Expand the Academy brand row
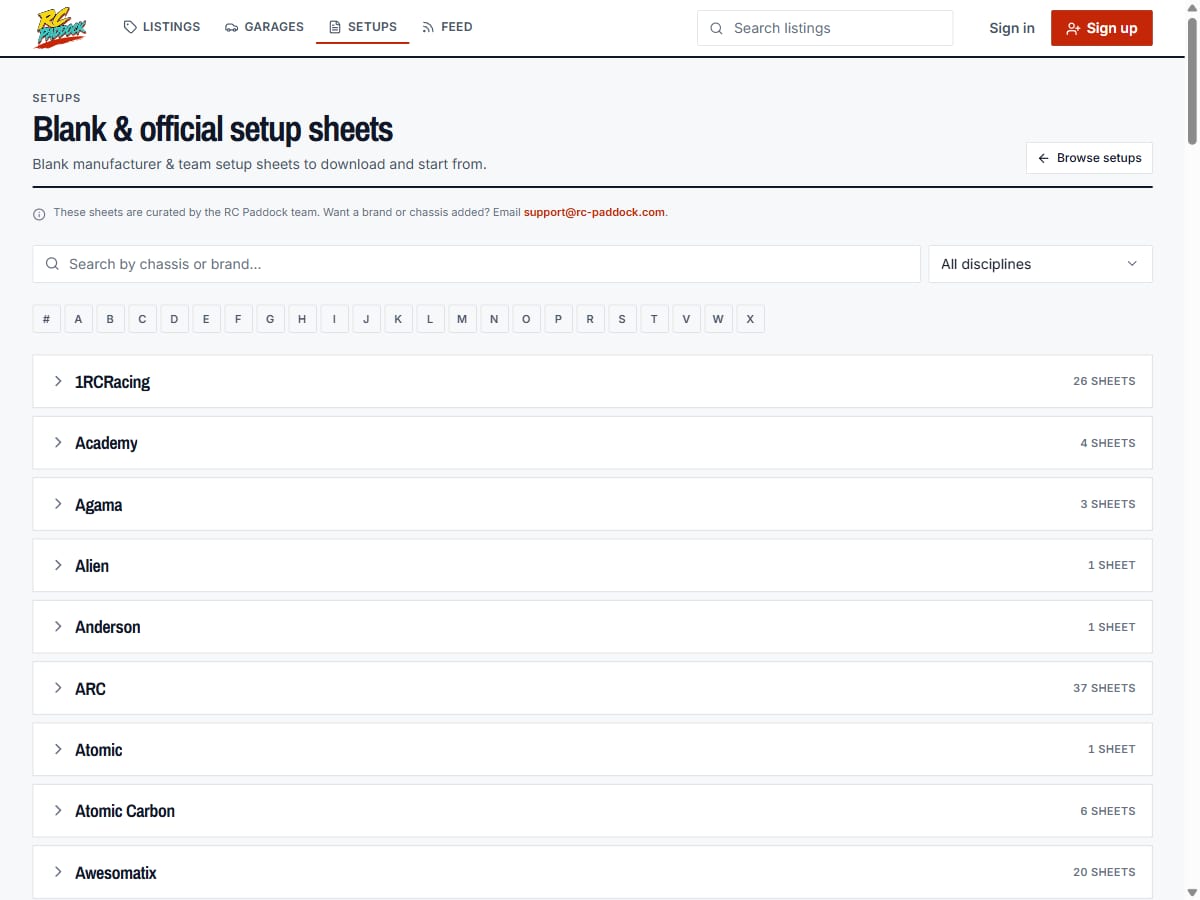The height and width of the screenshot is (900, 1200). [592, 443]
